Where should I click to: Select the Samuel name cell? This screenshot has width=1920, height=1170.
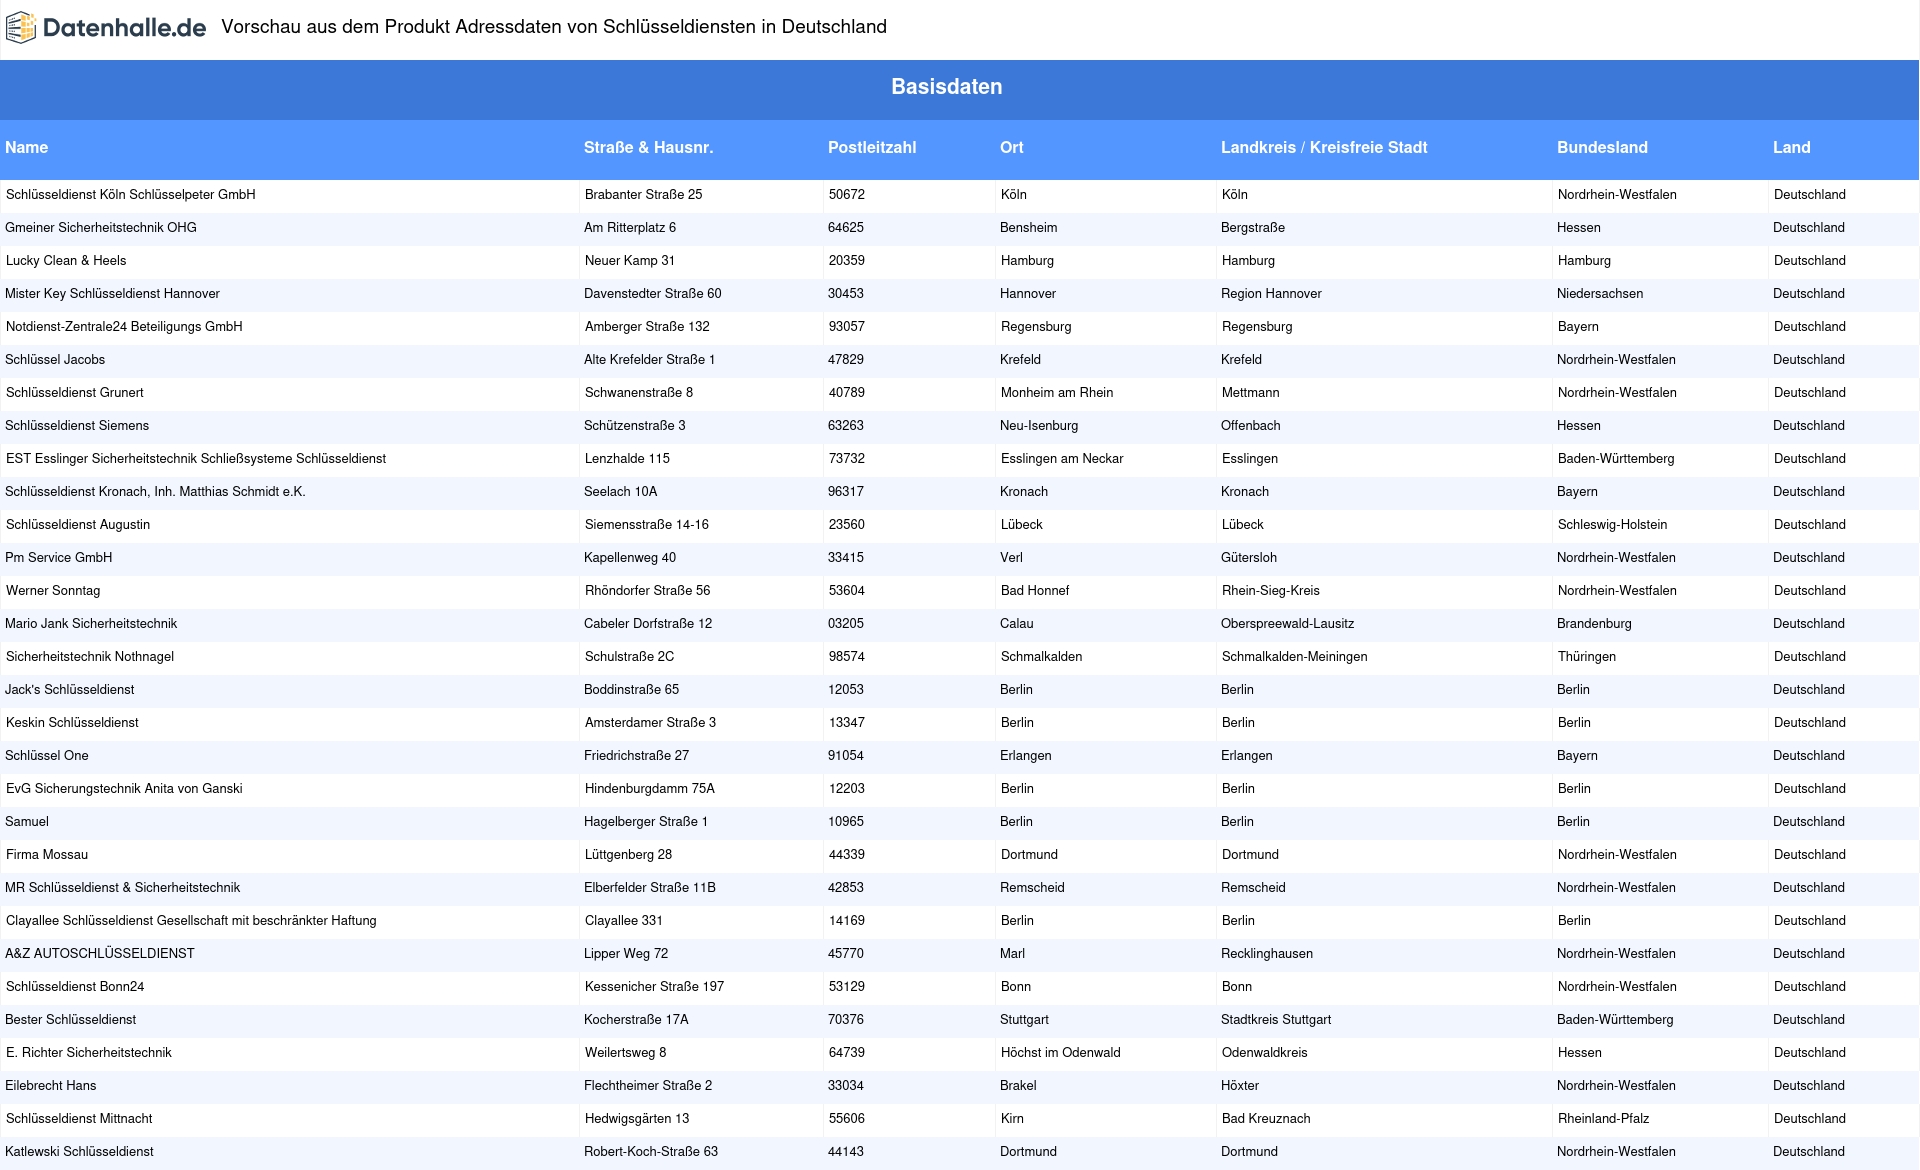pyautogui.click(x=27, y=822)
